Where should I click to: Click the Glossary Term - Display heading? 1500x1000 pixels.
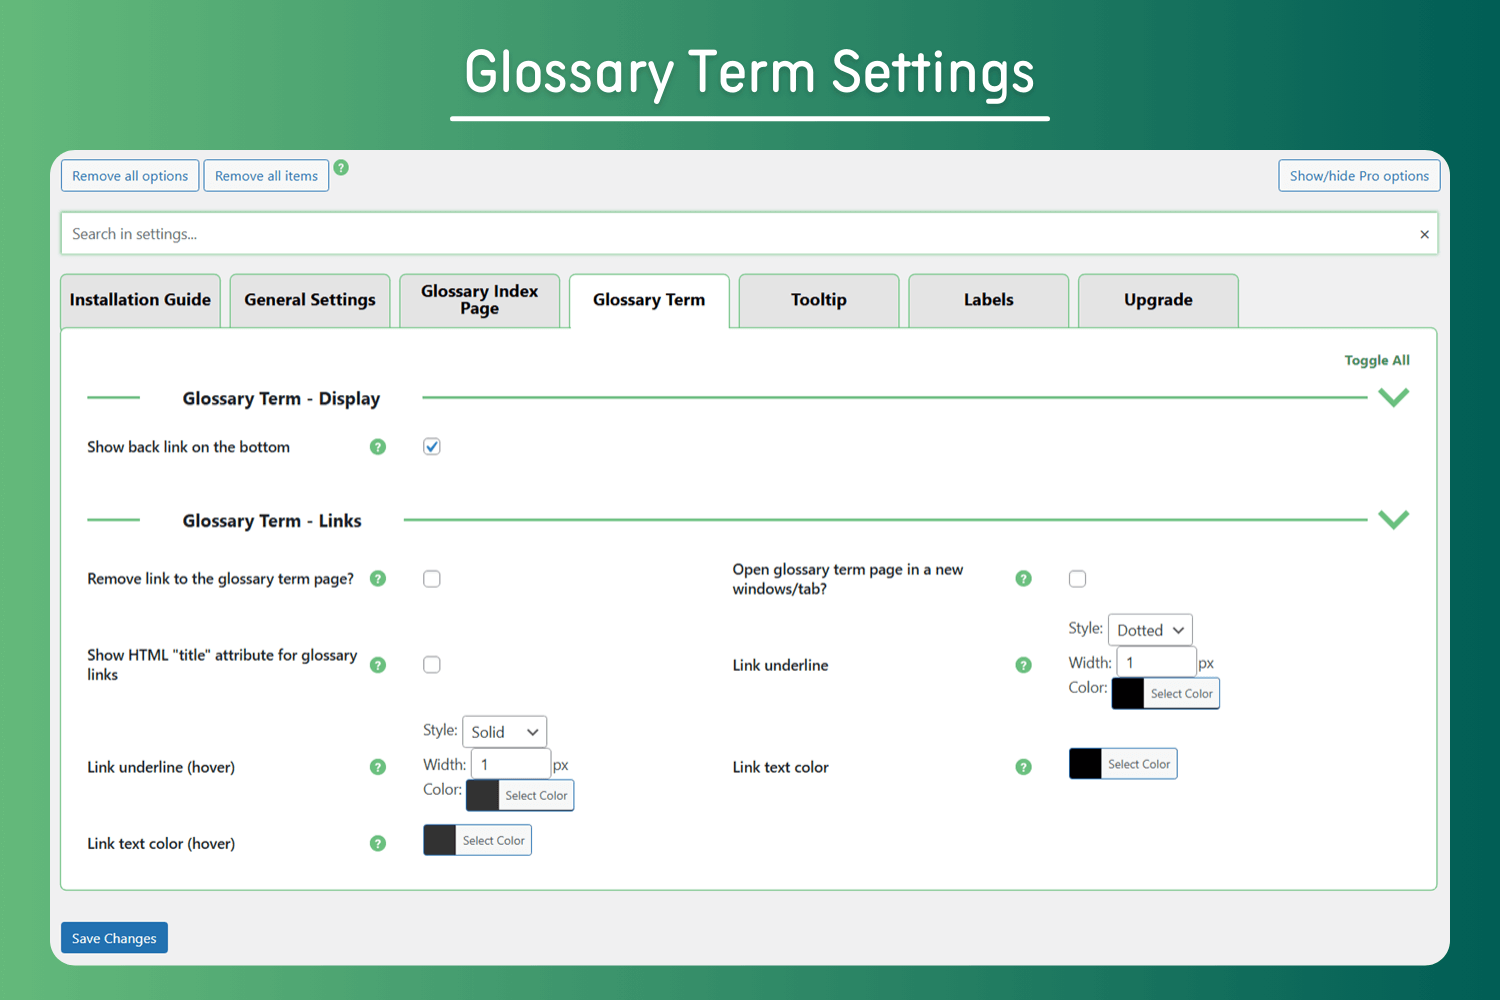click(x=281, y=398)
